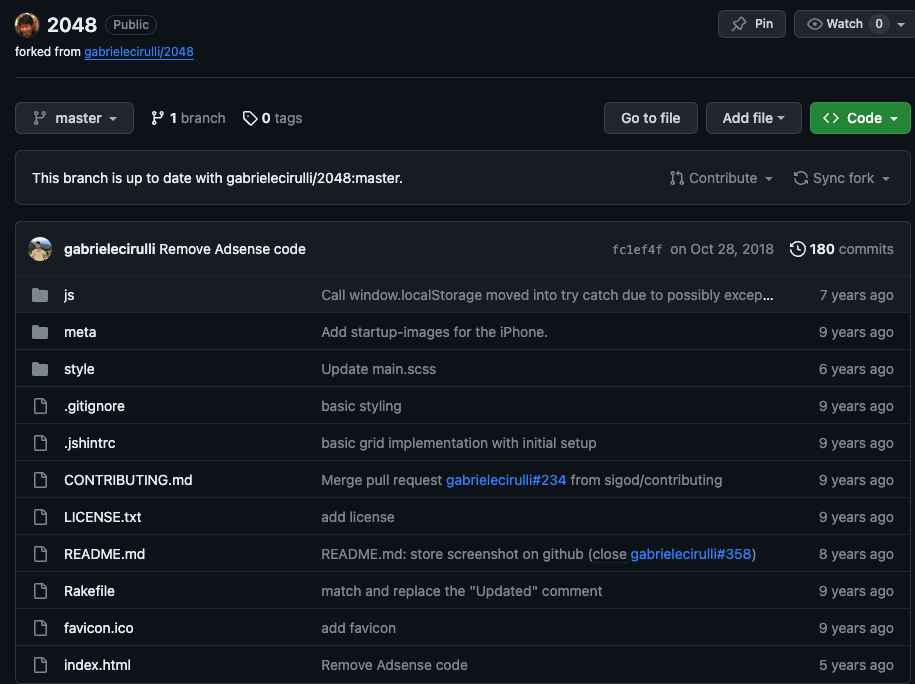Screen dimensions: 915x684
Task: Click the history clock icon beside 180 commits
Action: tap(797, 249)
